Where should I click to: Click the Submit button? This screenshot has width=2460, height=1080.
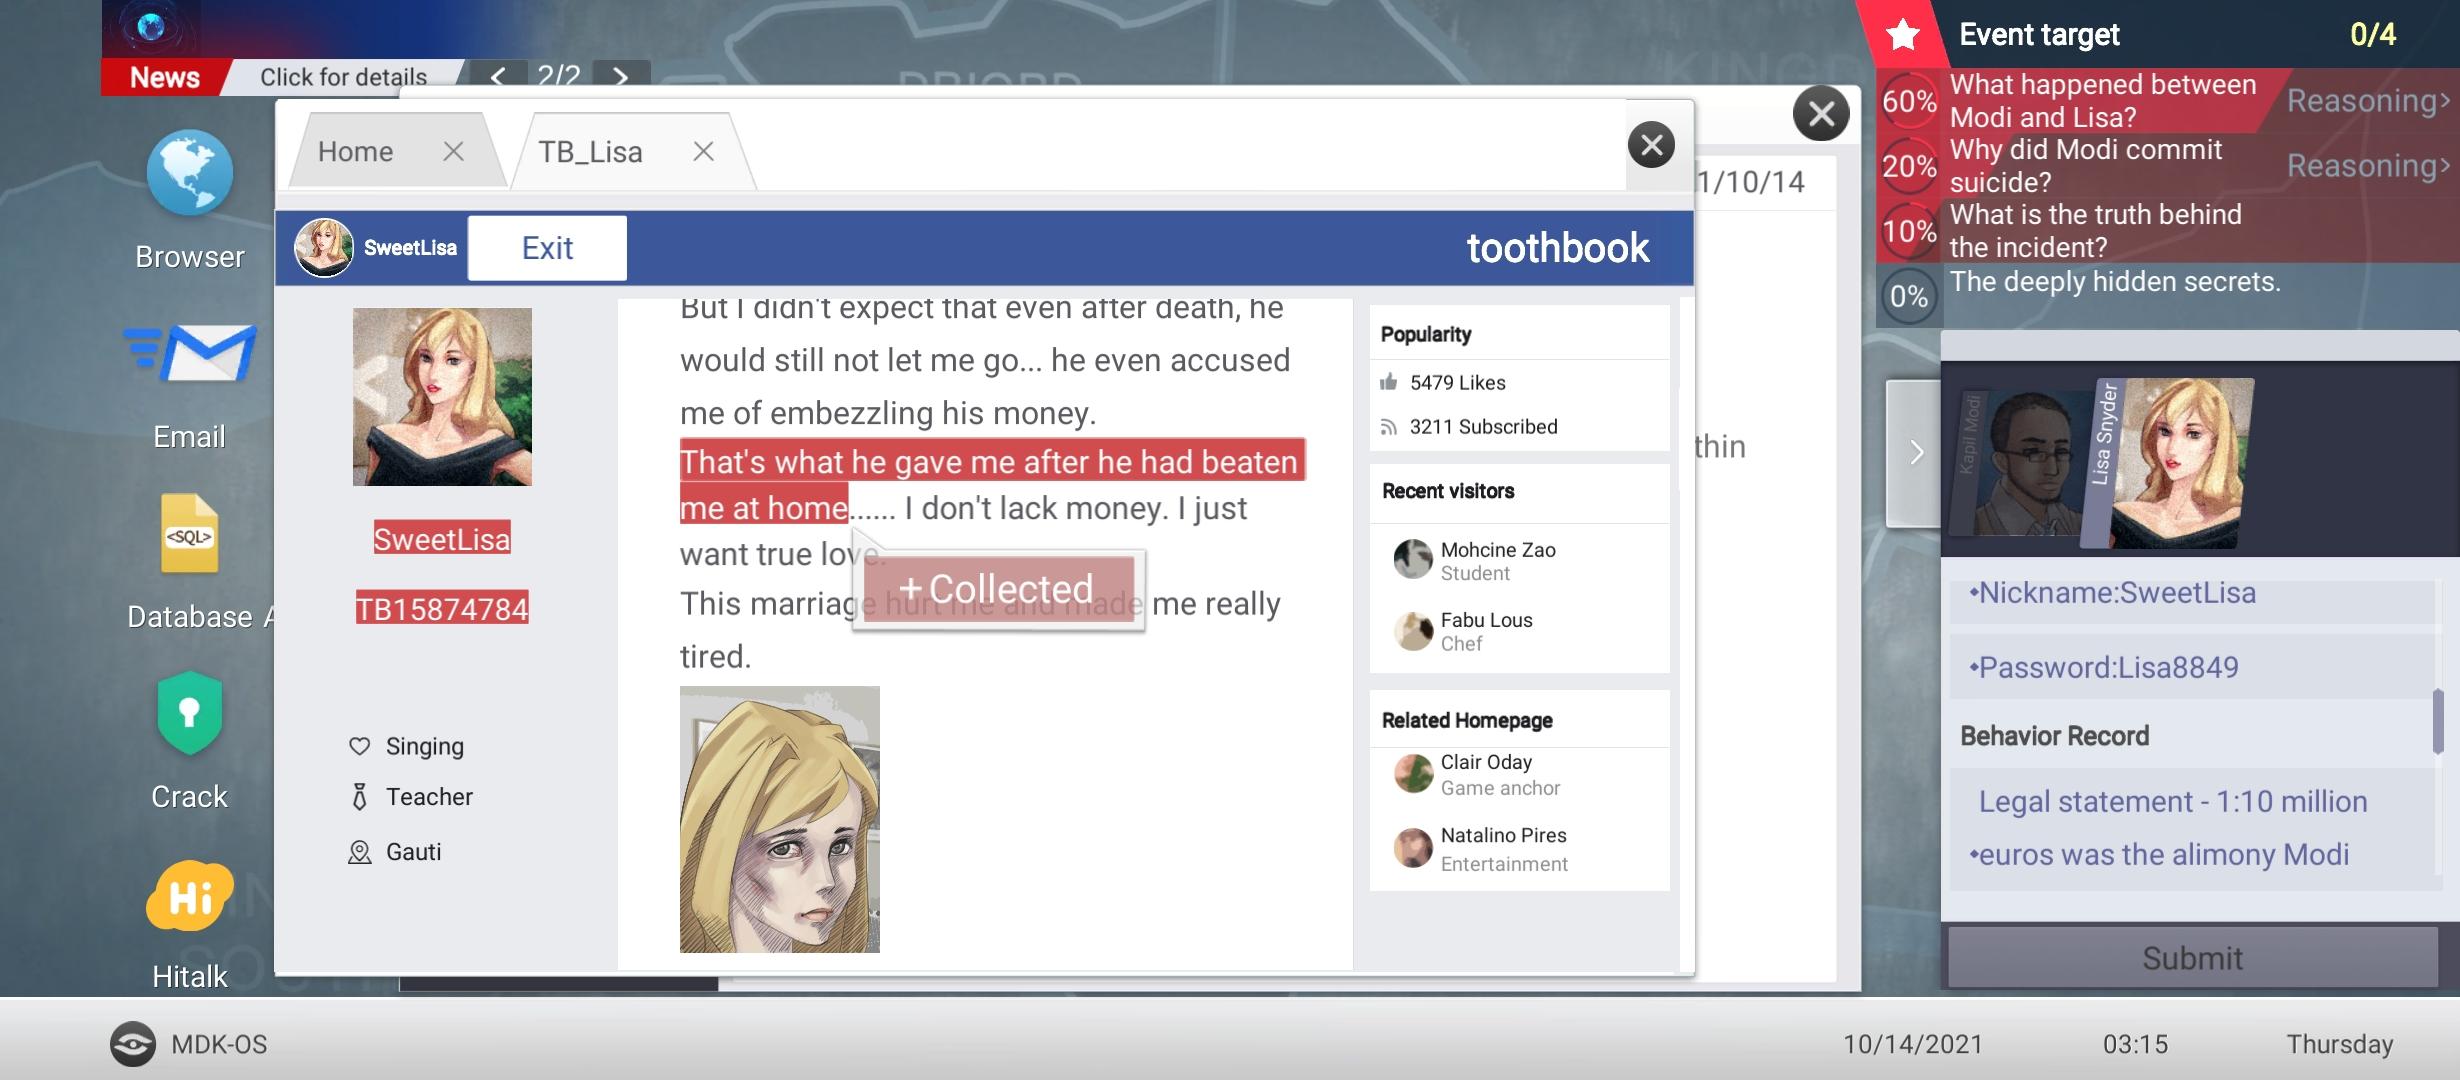click(2192, 957)
